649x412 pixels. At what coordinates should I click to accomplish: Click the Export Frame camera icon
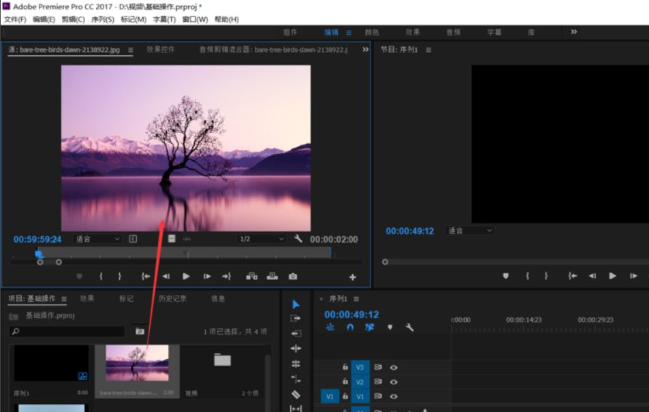coord(293,276)
